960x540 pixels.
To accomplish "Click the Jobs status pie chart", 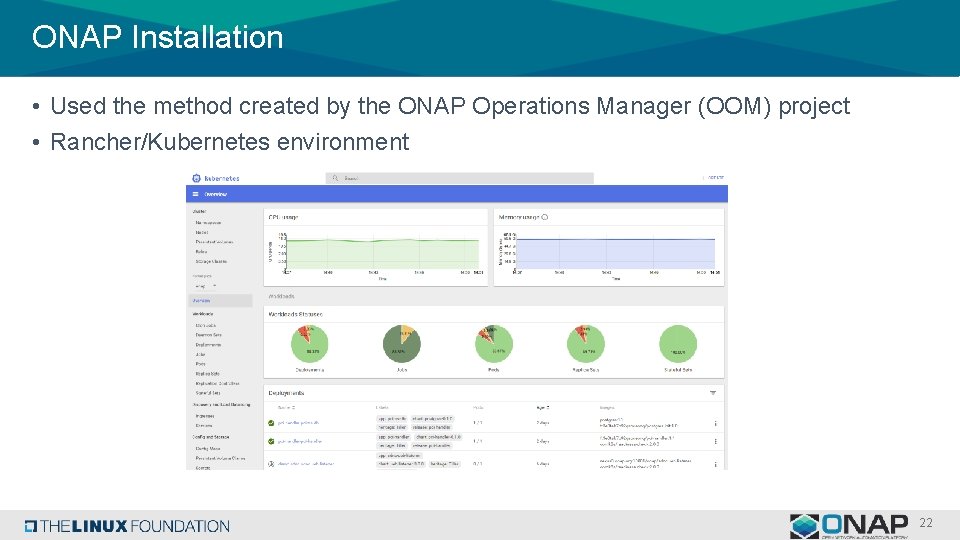I will tap(402, 344).
